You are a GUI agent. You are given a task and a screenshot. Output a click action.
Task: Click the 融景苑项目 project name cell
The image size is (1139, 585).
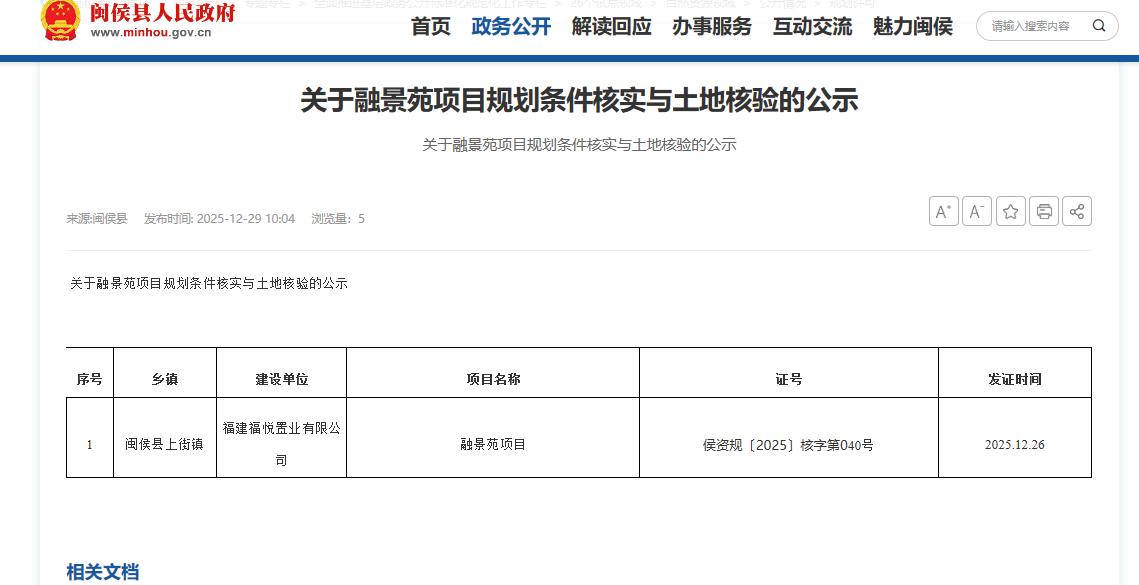[x=493, y=444]
